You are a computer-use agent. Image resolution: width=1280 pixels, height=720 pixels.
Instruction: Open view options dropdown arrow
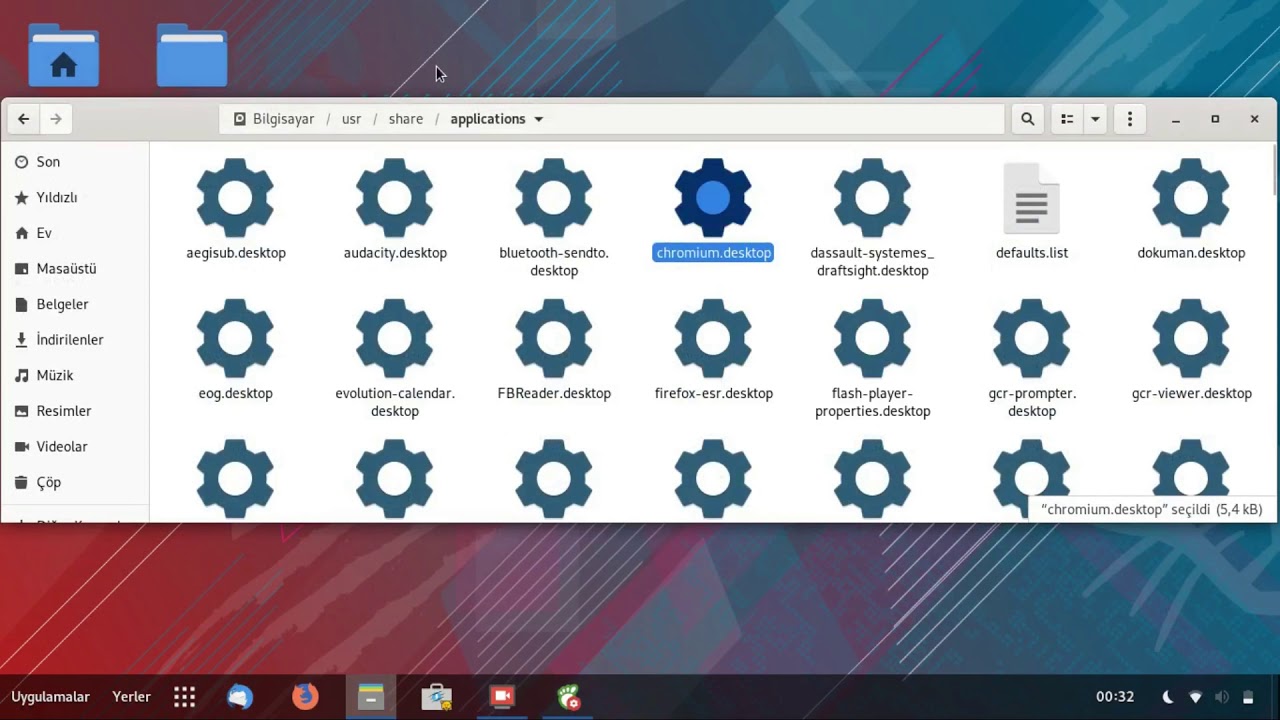(1095, 119)
